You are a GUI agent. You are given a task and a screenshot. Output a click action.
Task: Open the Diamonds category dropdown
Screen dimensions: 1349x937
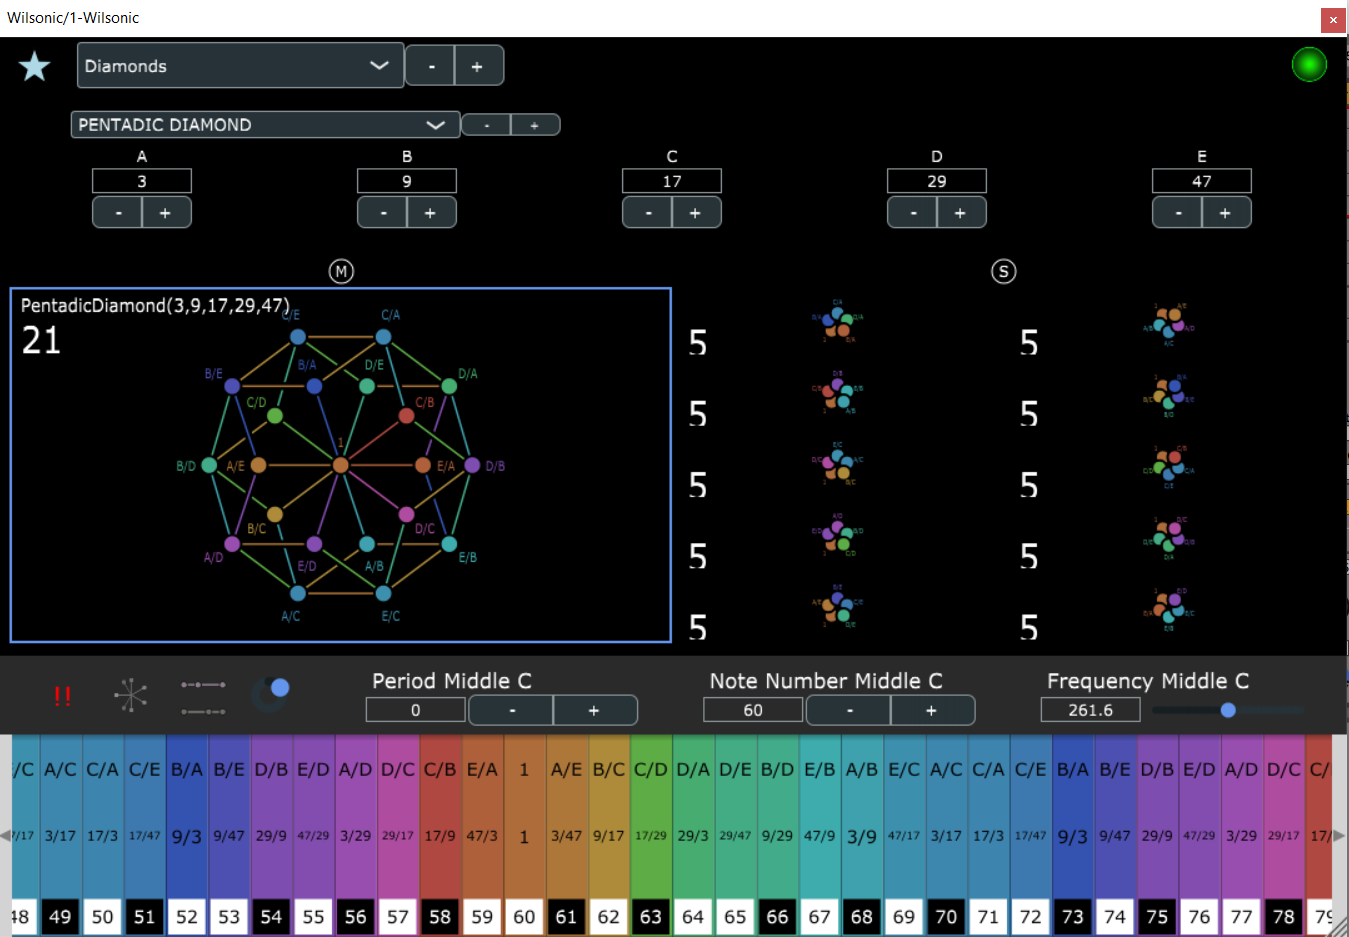pos(240,66)
